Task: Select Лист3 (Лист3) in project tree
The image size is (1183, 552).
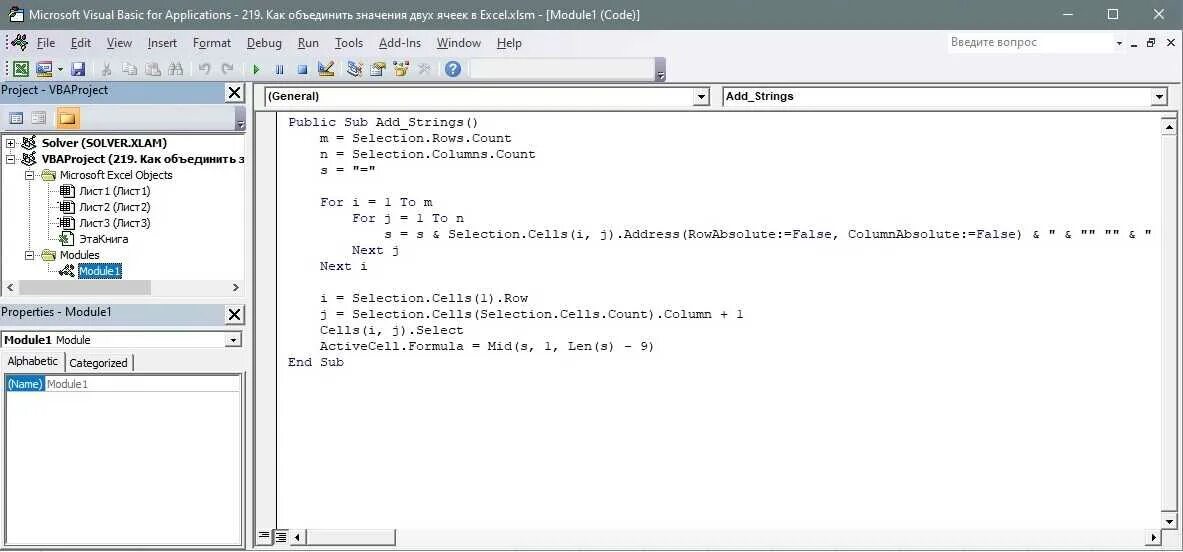Action: pyautogui.click(x=115, y=223)
